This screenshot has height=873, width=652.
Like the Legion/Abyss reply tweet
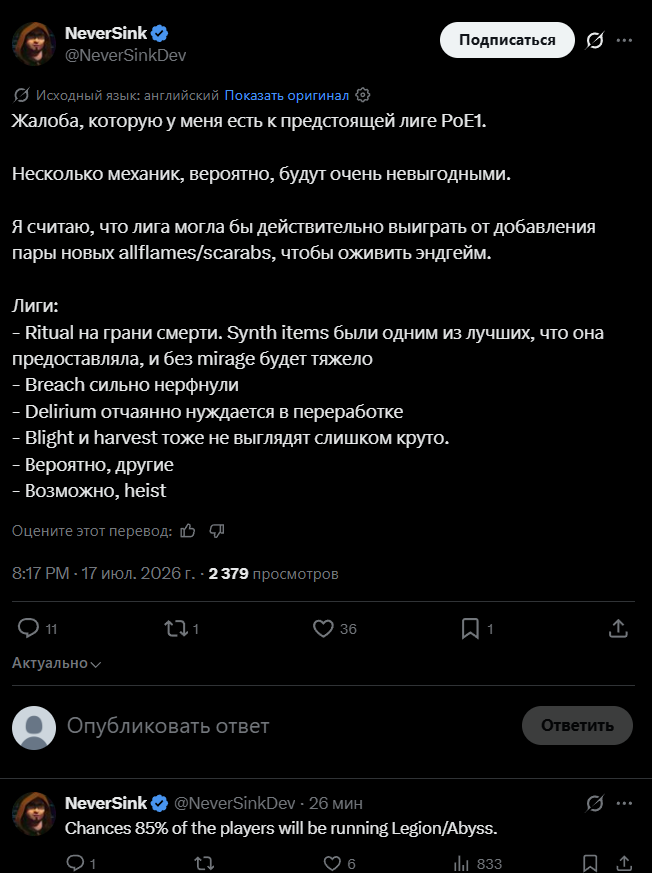pyautogui.click(x=332, y=863)
